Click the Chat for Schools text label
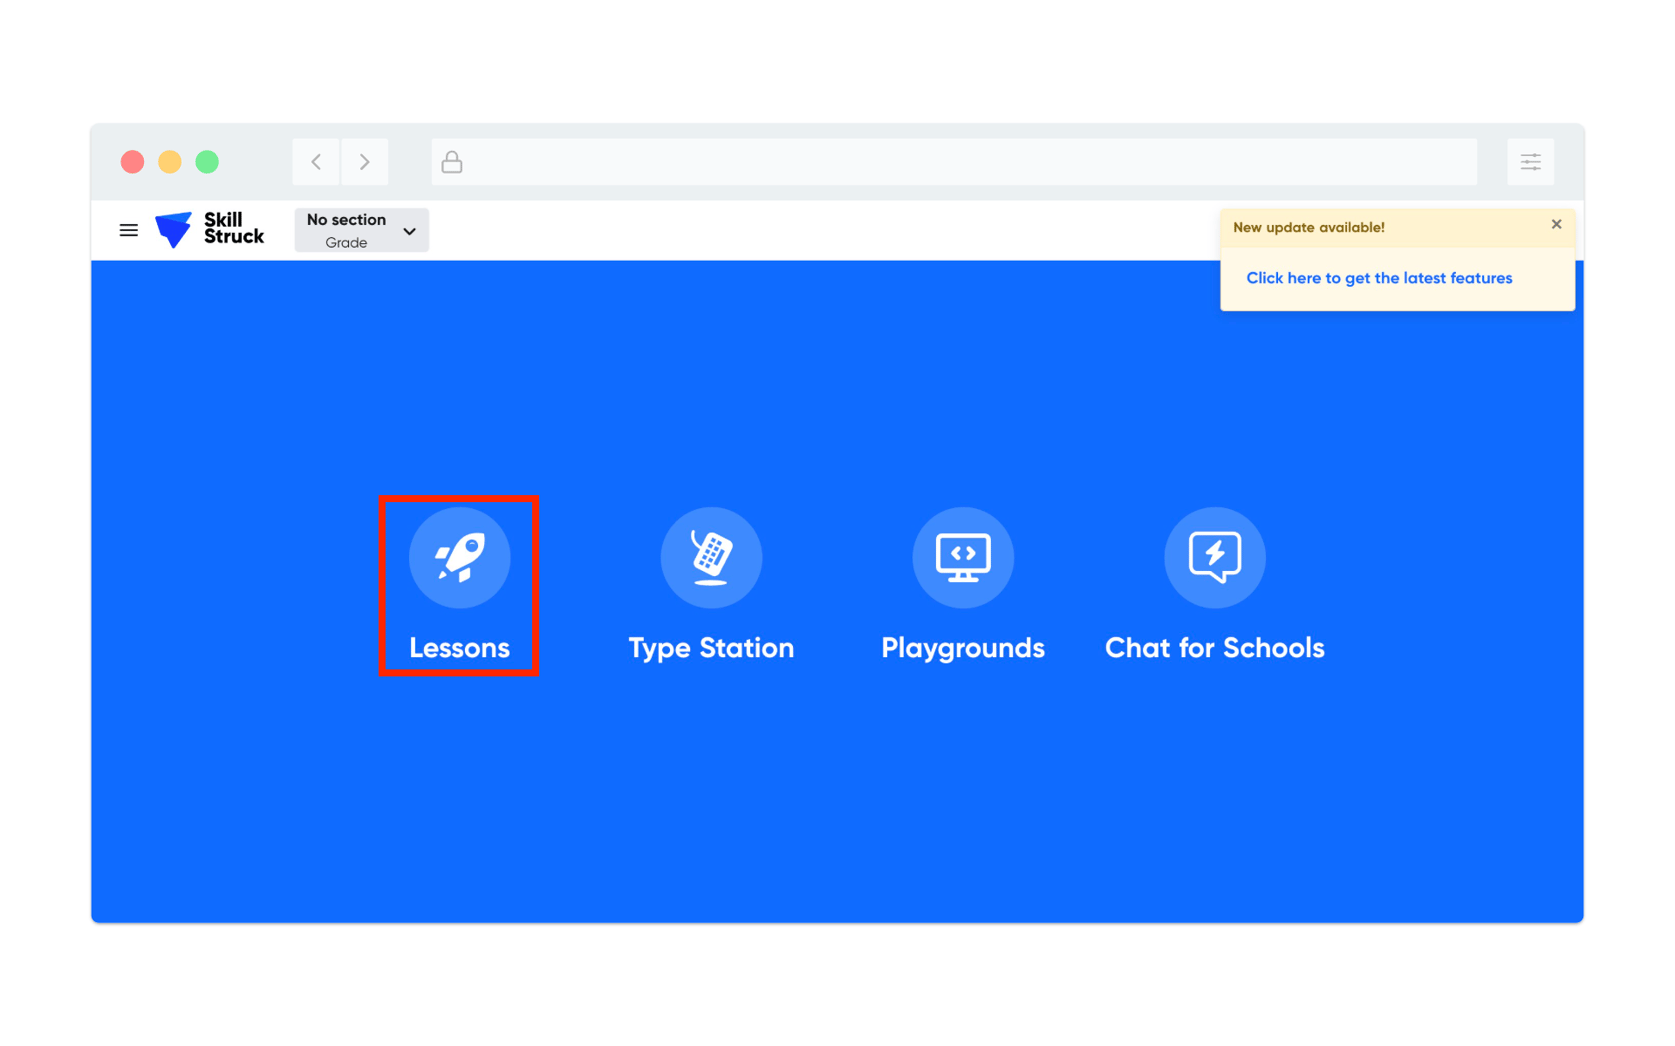 [x=1214, y=648]
